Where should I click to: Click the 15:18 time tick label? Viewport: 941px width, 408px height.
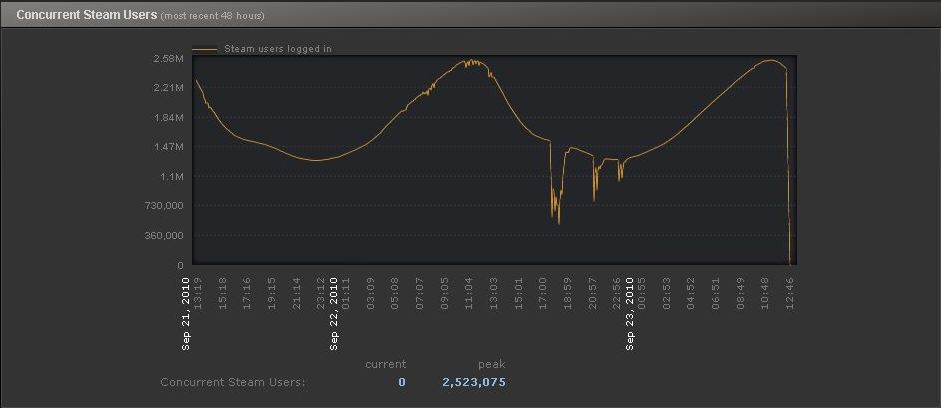click(223, 293)
